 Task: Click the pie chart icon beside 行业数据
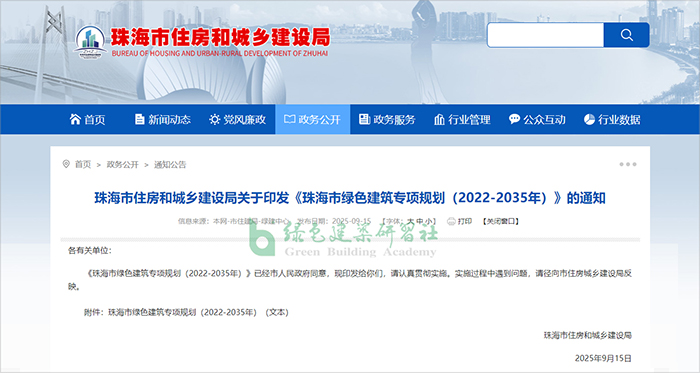pos(589,119)
